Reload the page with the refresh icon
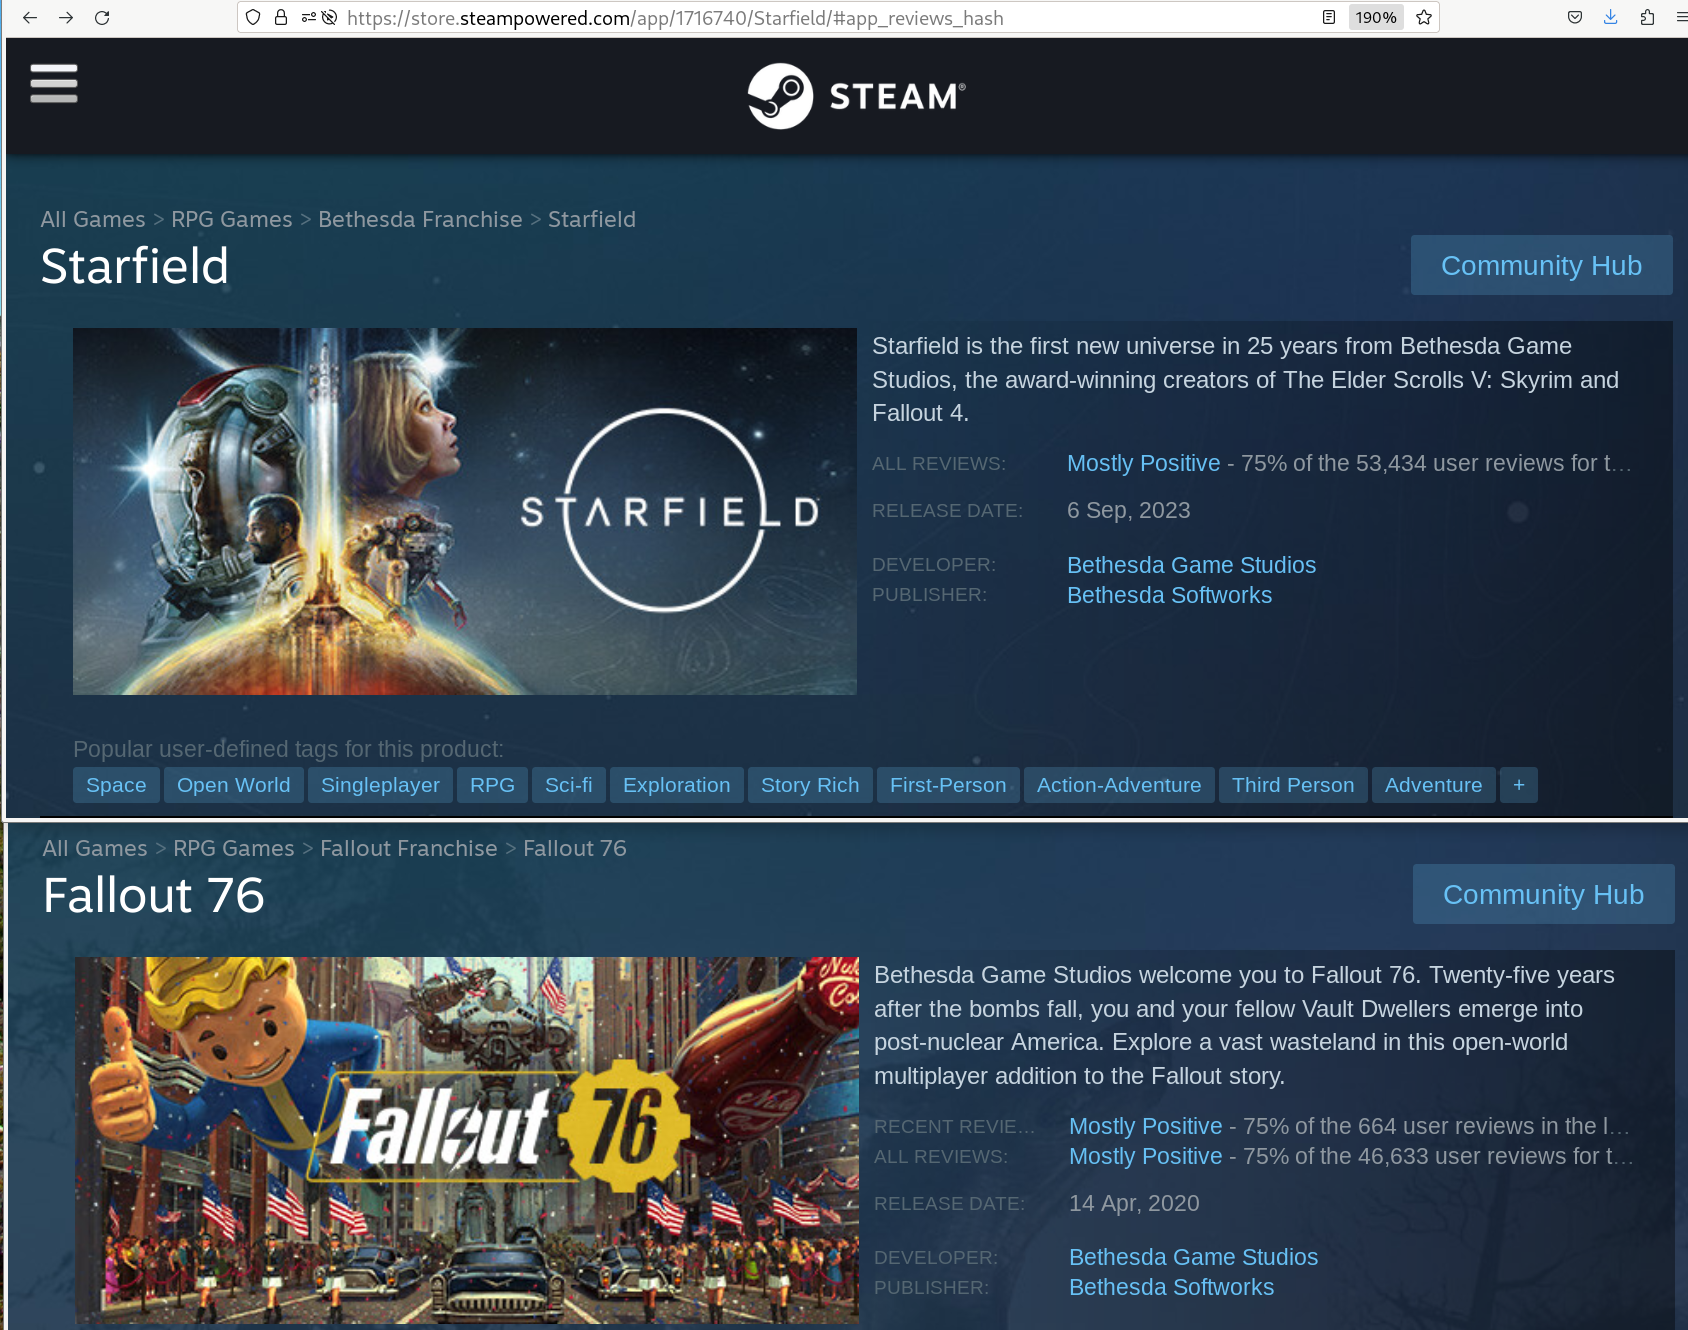Image resolution: width=1688 pixels, height=1330 pixels. 102,17
